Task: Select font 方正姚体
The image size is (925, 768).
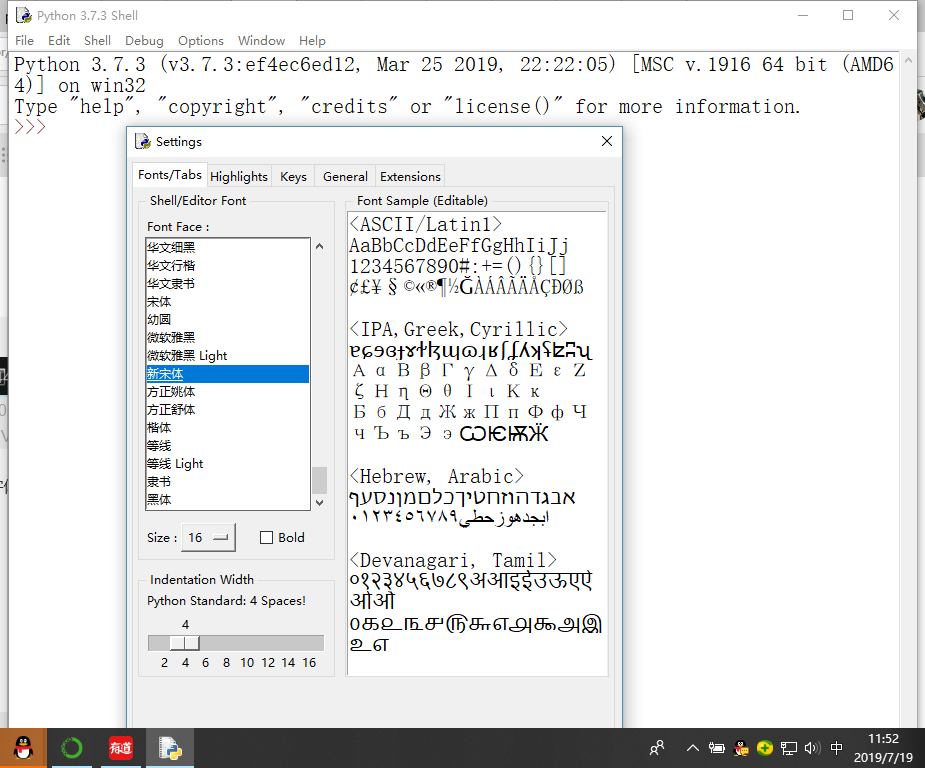Action: coord(228,392)
